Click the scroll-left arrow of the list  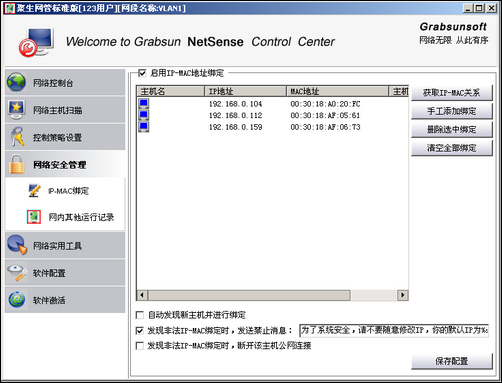(142, 295)
